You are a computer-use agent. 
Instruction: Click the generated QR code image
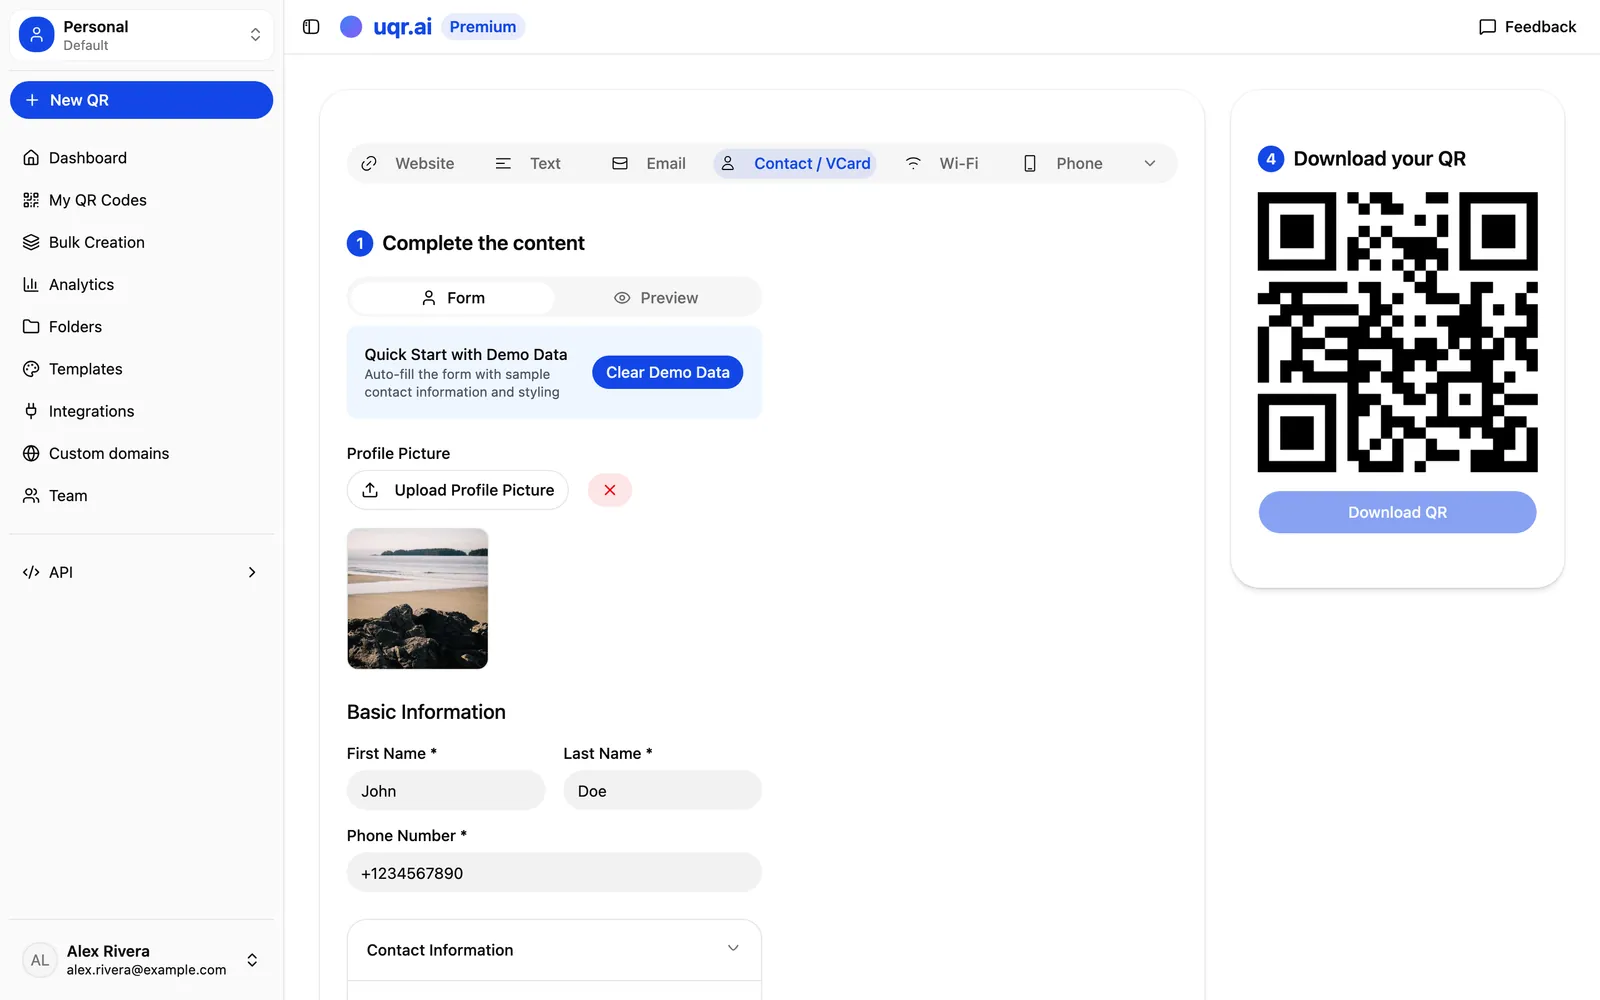coord(1397,332)
